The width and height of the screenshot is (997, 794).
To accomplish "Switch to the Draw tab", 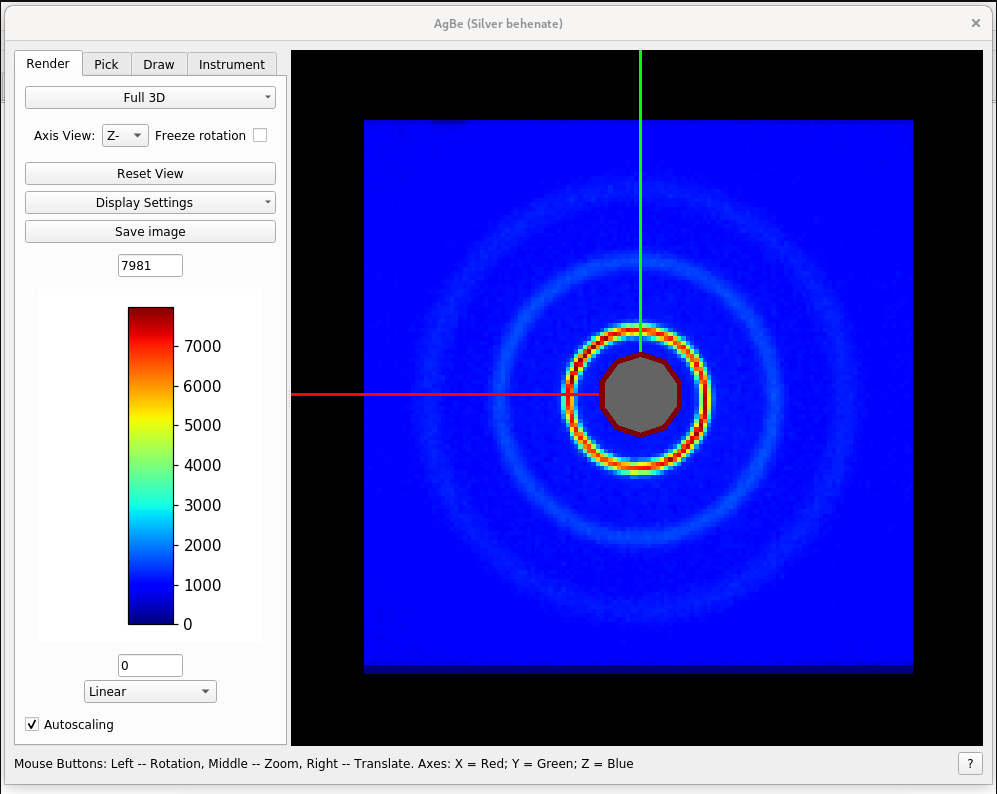I will (158, 64).
